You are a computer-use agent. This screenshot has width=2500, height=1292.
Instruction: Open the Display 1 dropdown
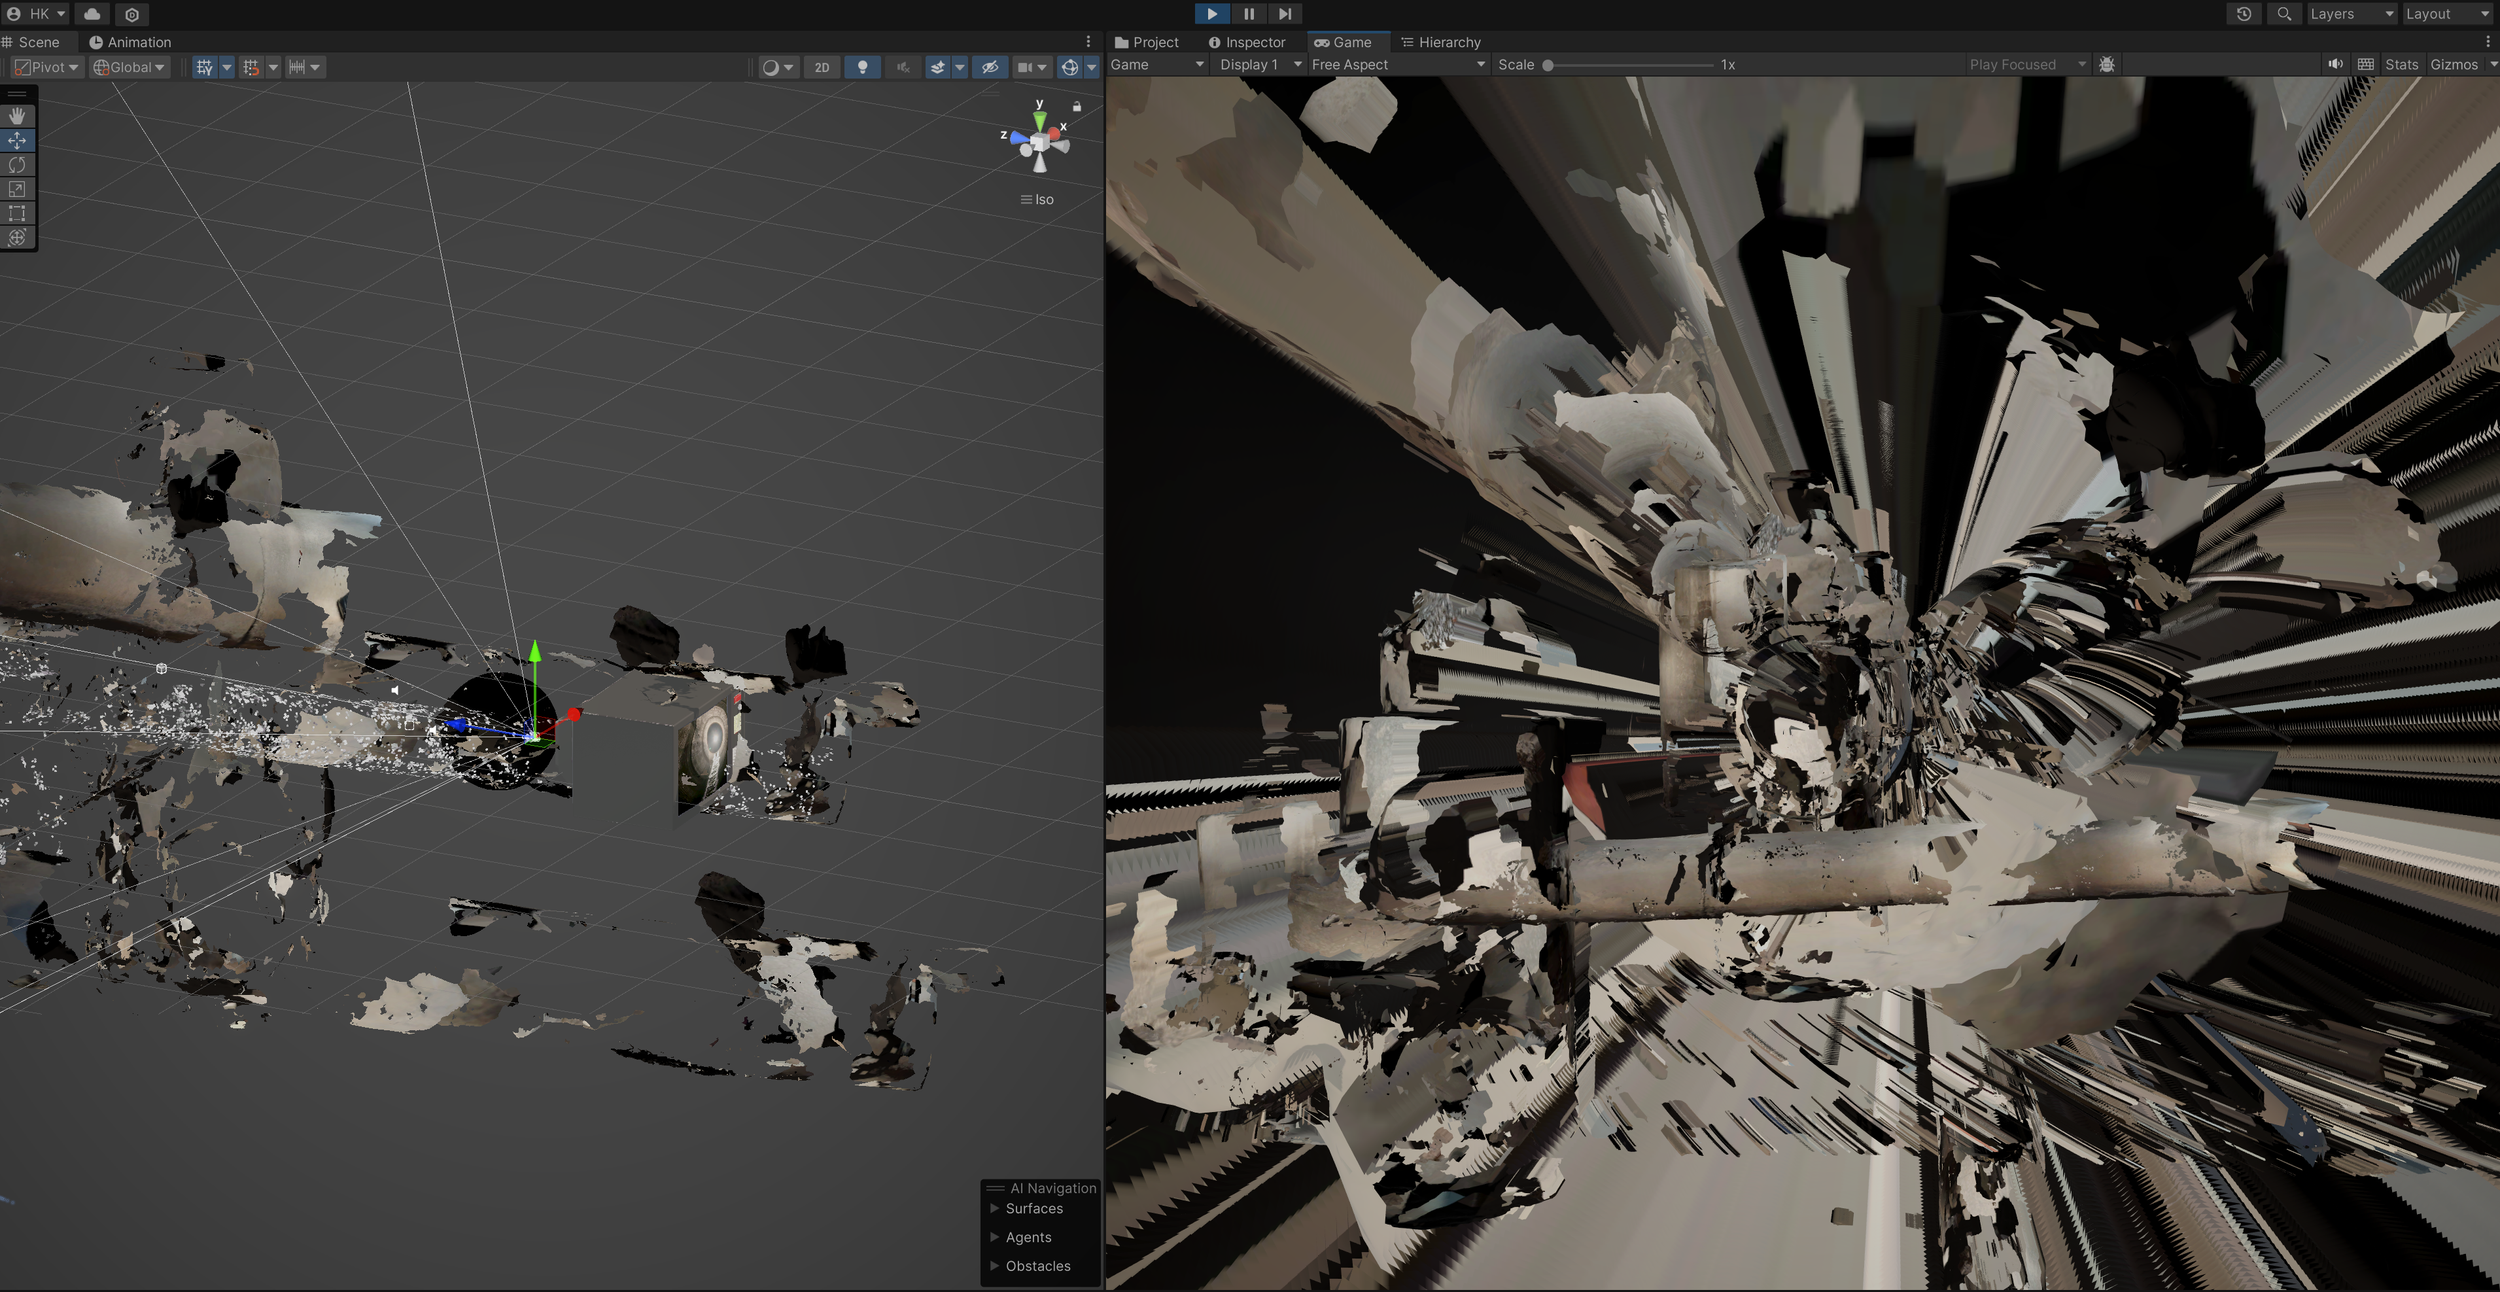pos(1260,64)
